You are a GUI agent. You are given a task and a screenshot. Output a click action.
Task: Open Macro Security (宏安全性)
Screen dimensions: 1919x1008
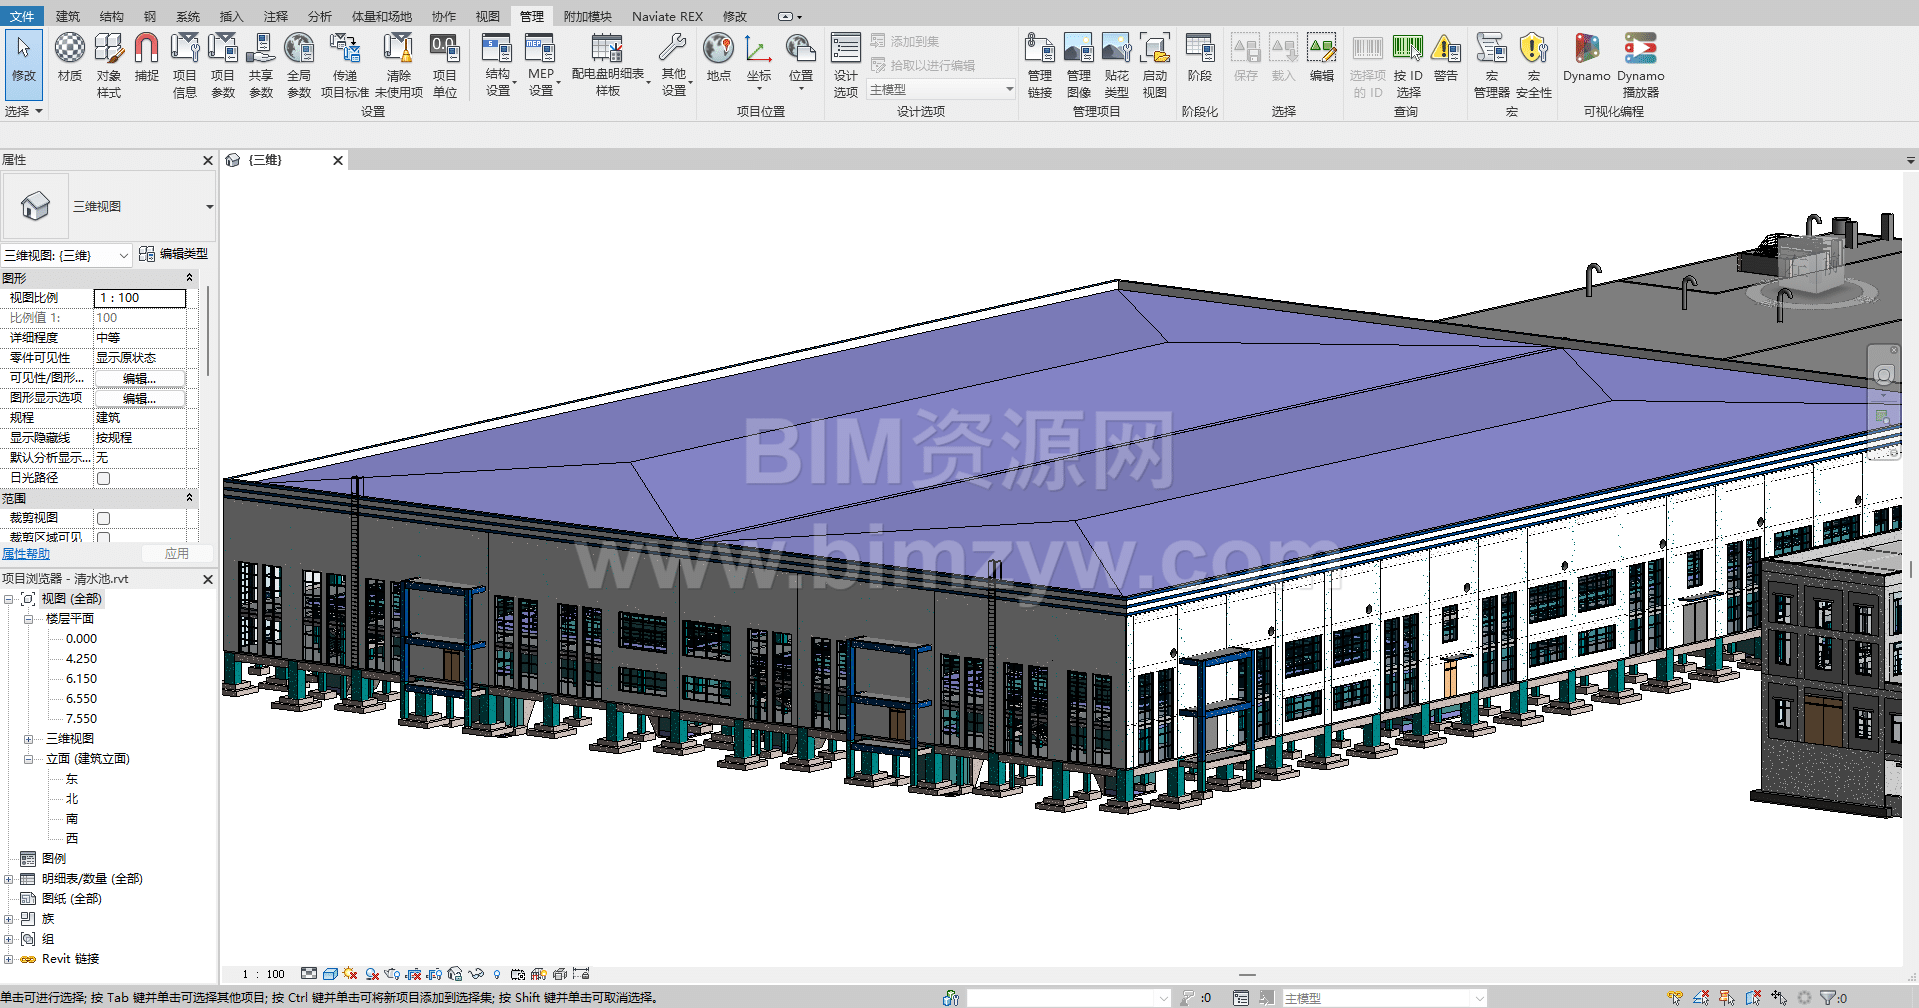(x=1534, y=65)
